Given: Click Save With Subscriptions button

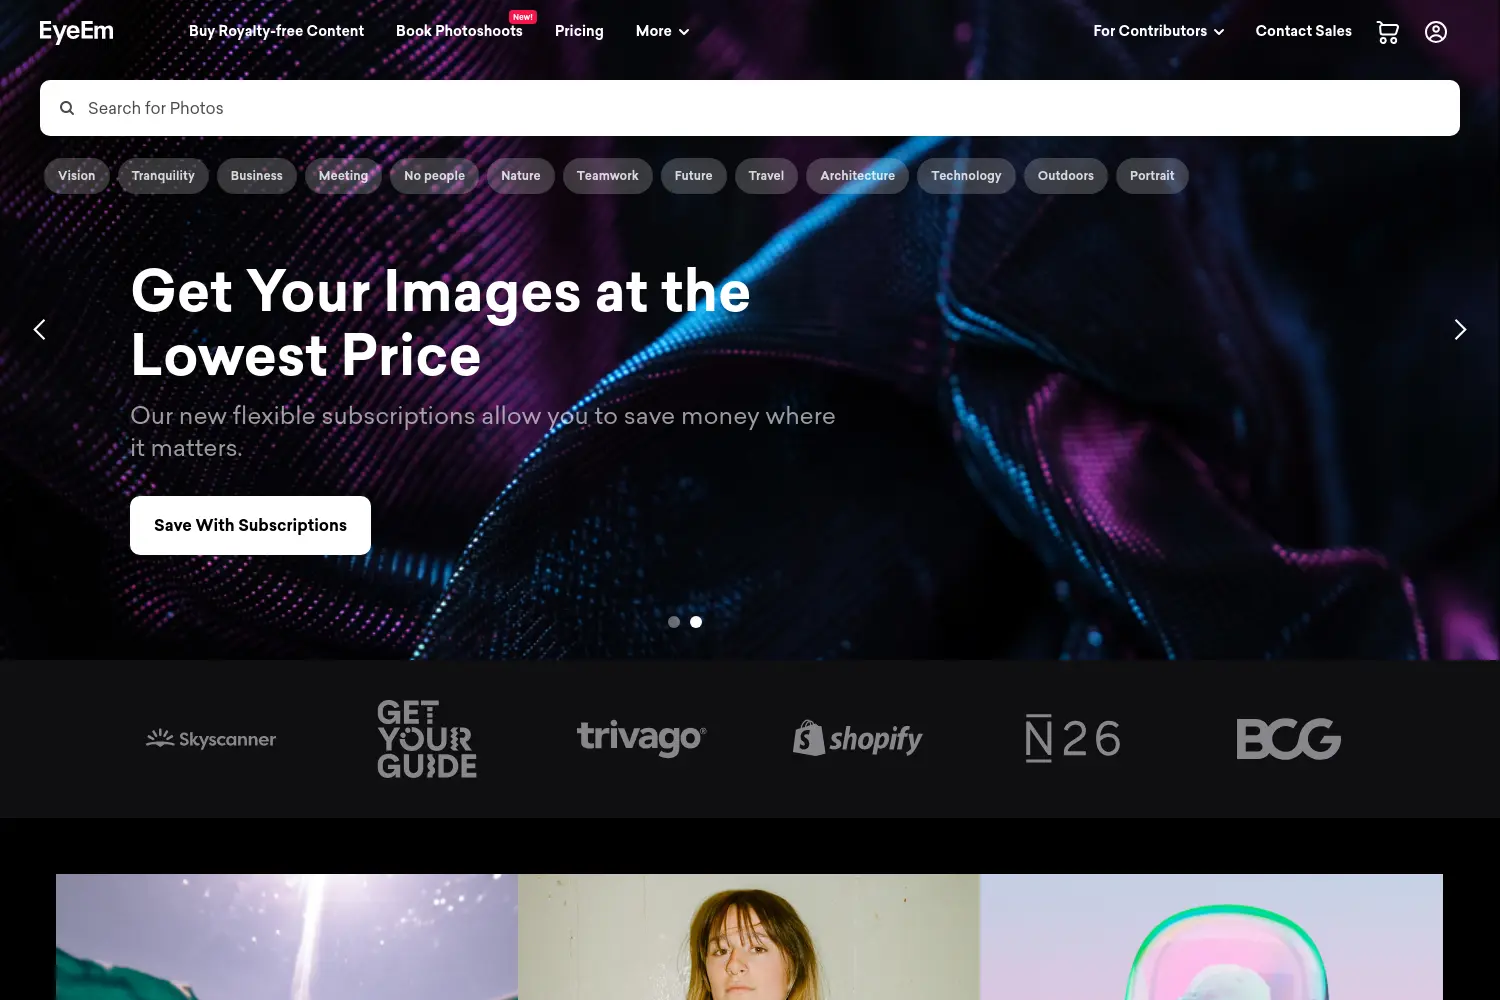Looking at the screenshot, I should tap(250, 525).
